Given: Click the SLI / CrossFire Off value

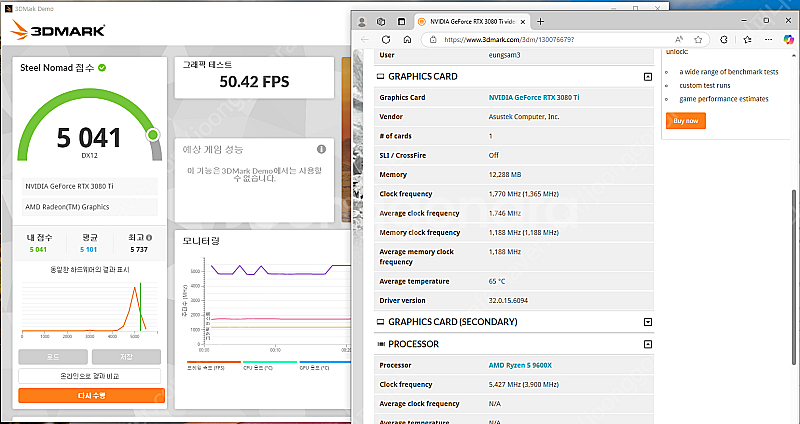Looking at the screenshot, I should click(493, 155).
